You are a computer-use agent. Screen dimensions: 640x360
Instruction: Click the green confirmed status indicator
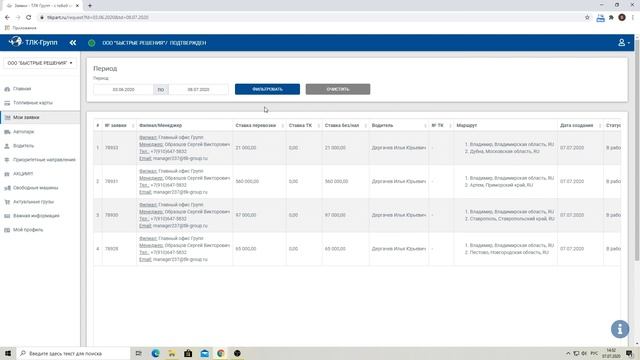tap(92, 43)
